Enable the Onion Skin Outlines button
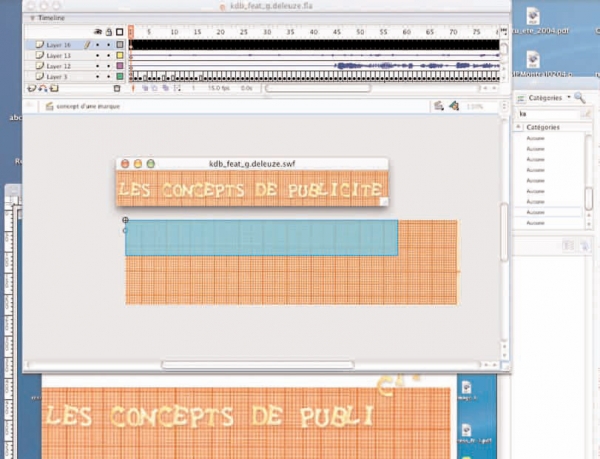The width and height of the screenshot is (600, 459). pos(155,88)
